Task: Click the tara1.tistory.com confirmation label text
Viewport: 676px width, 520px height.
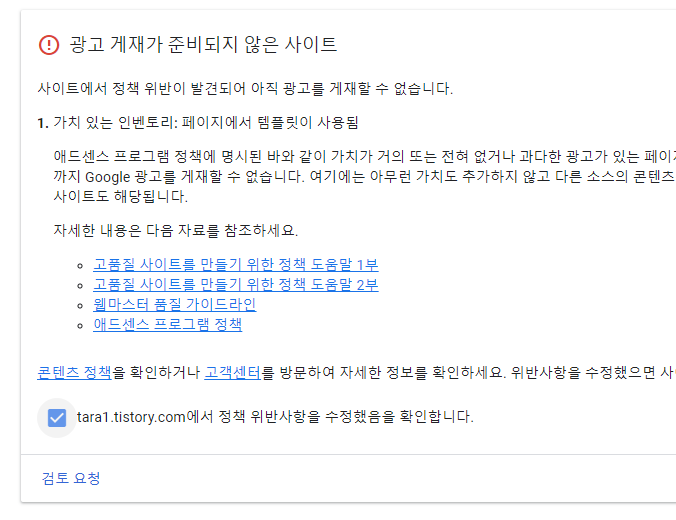Action: [x=275, y=417]
